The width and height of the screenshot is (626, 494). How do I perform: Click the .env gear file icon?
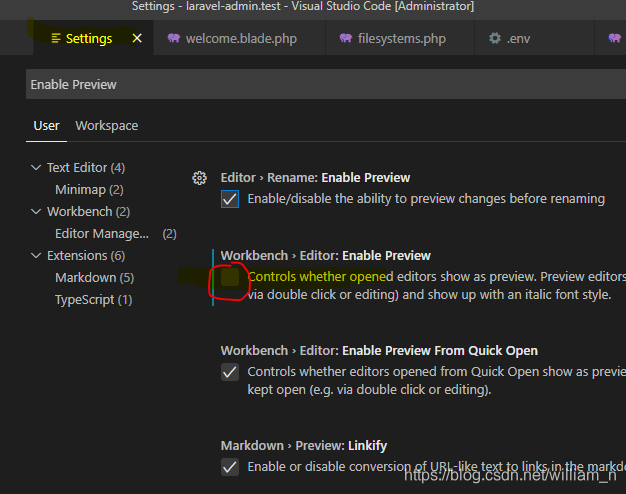click(x=495, y=38)
